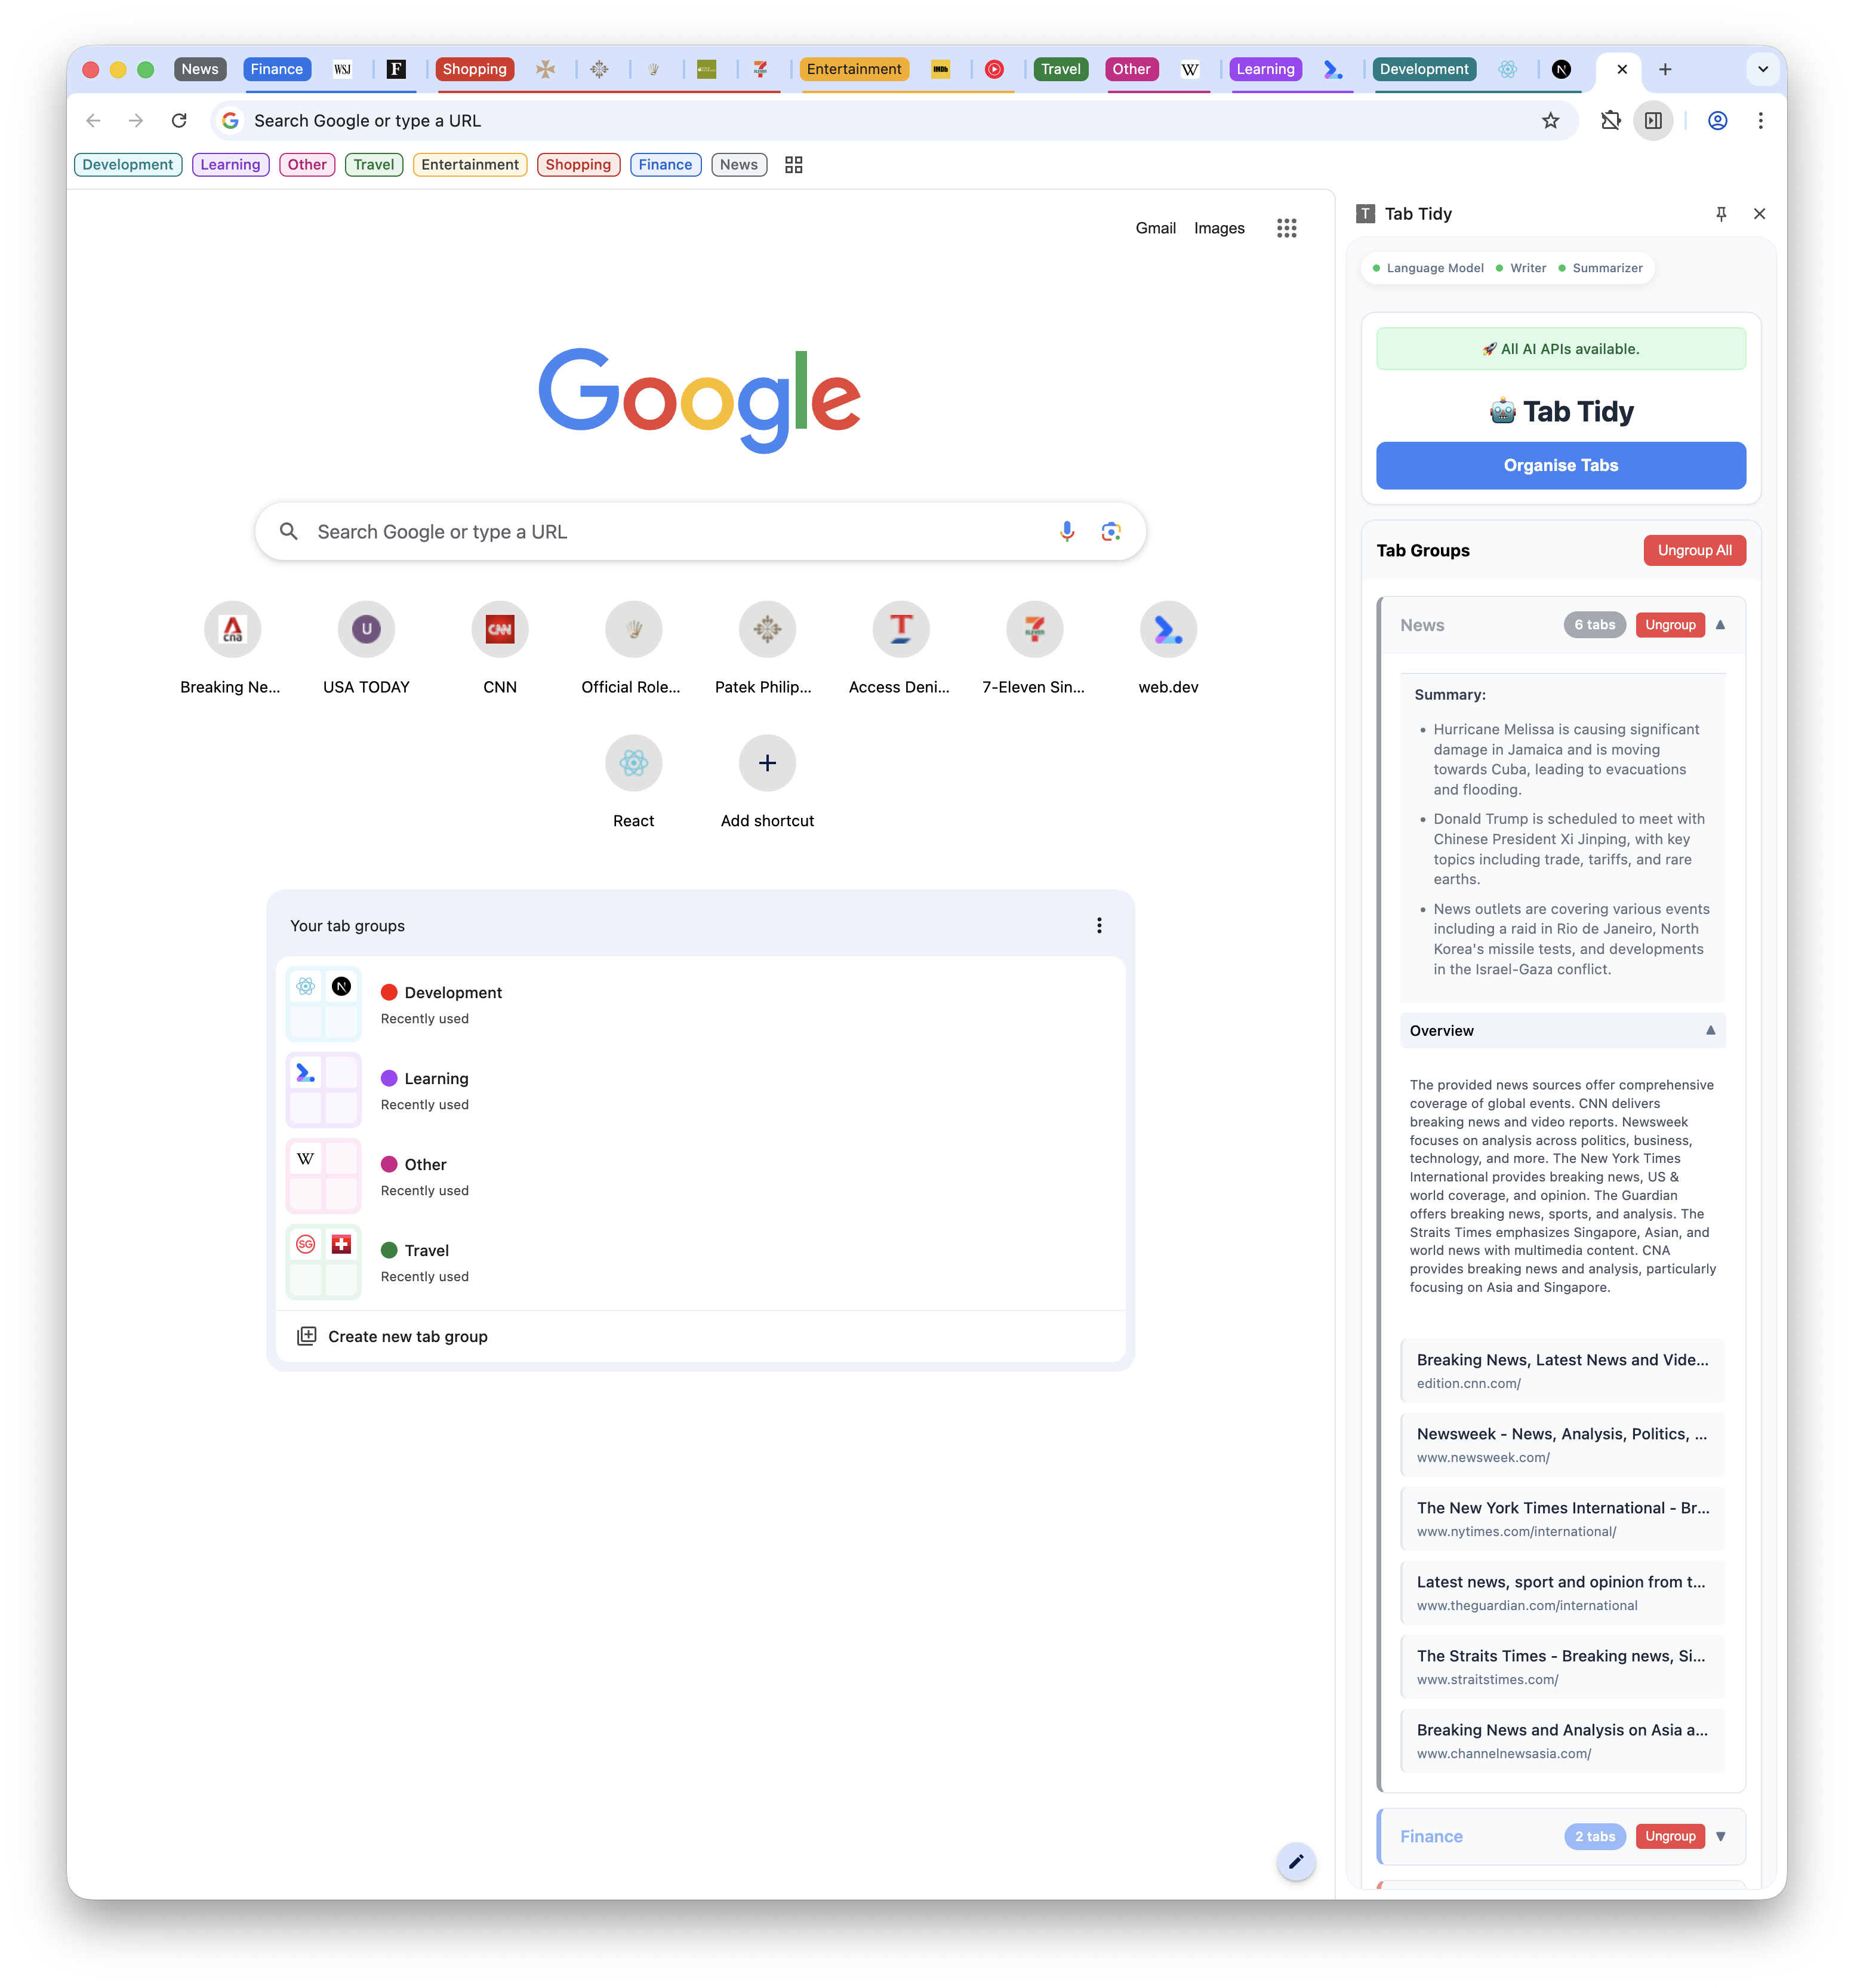Open the Your tab groups options menu
This screenshot has width=1854, height=1988.
click(1099, 926)
